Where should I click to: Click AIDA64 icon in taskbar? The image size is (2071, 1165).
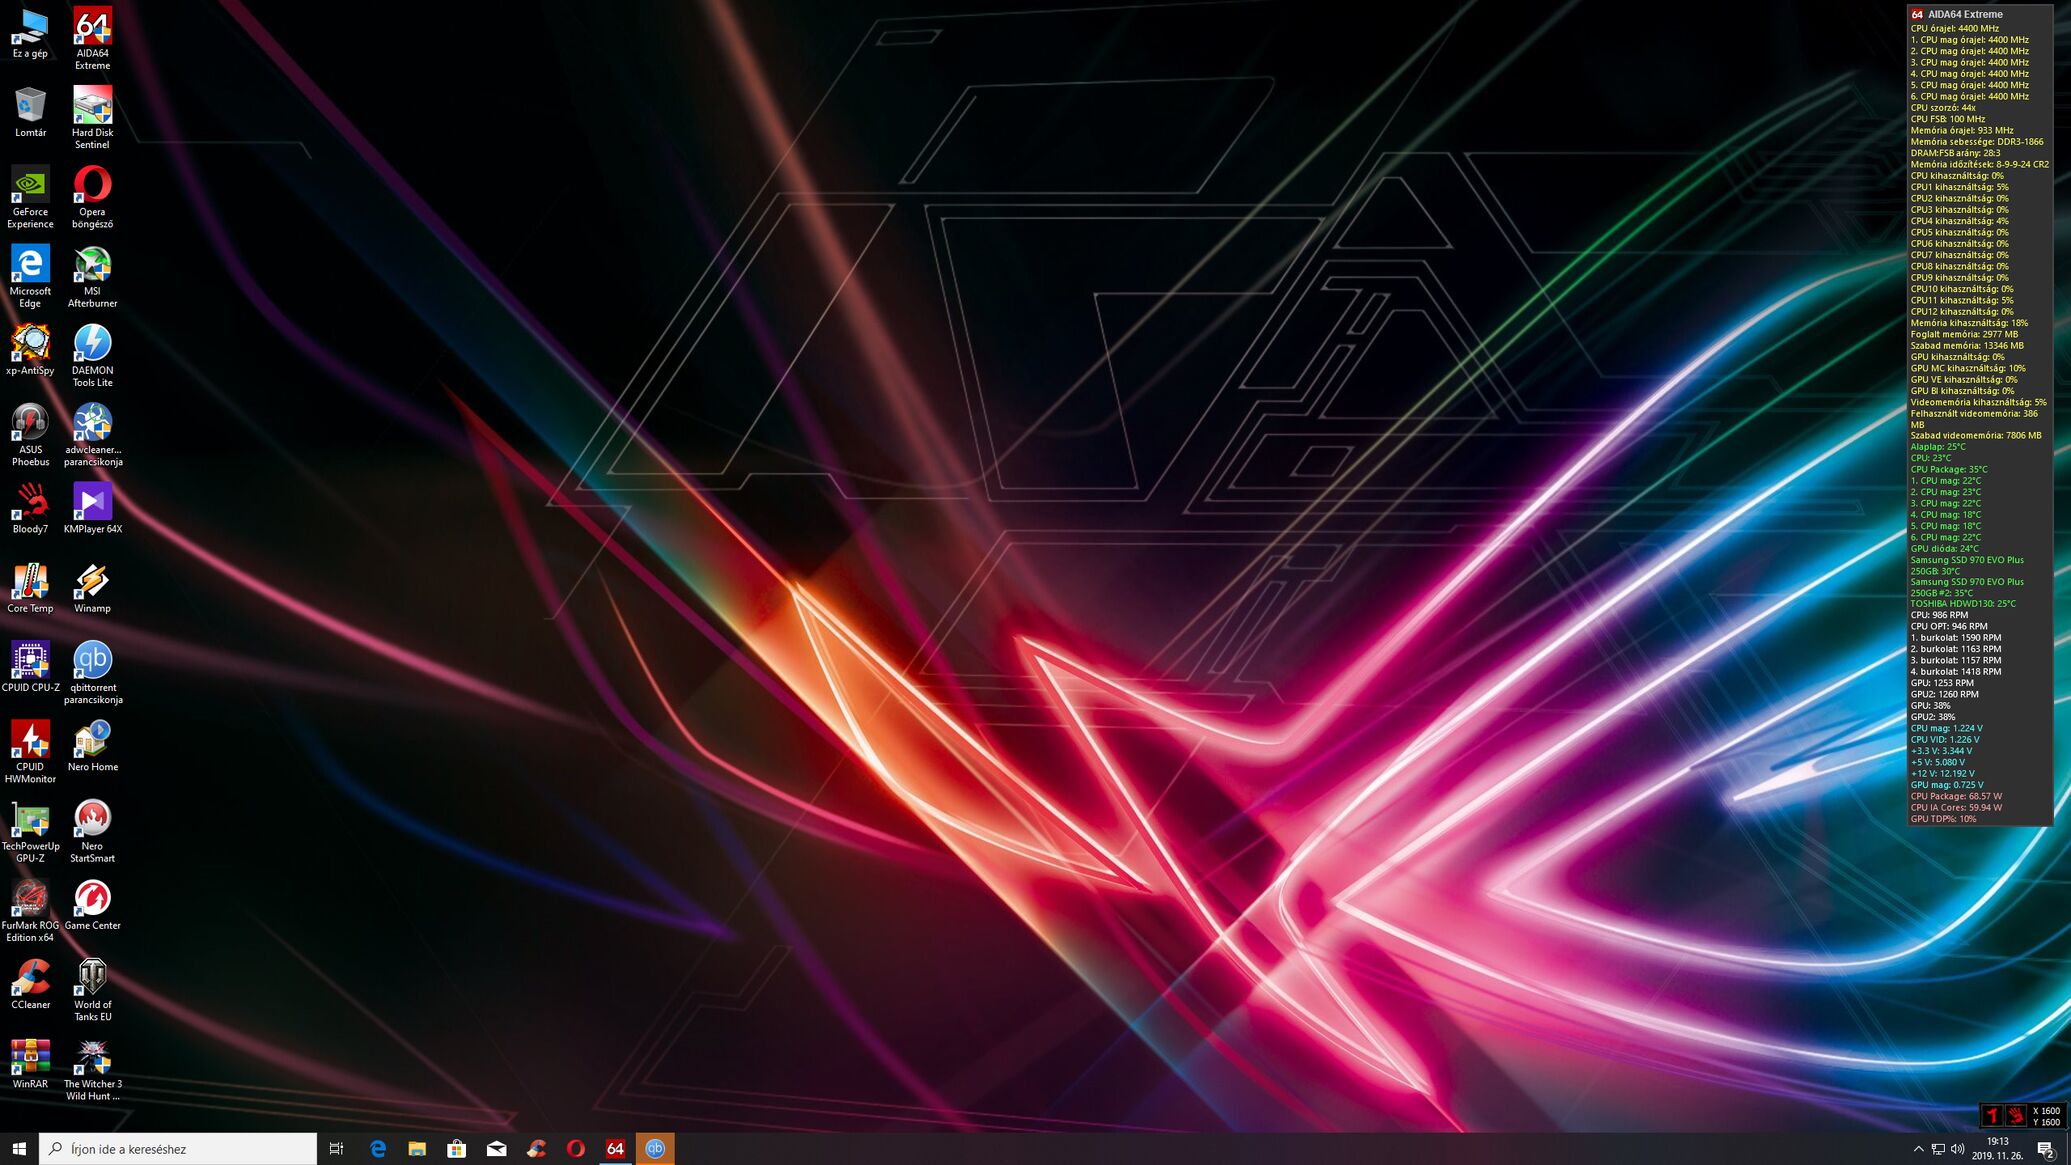[x=615, y=1149]
